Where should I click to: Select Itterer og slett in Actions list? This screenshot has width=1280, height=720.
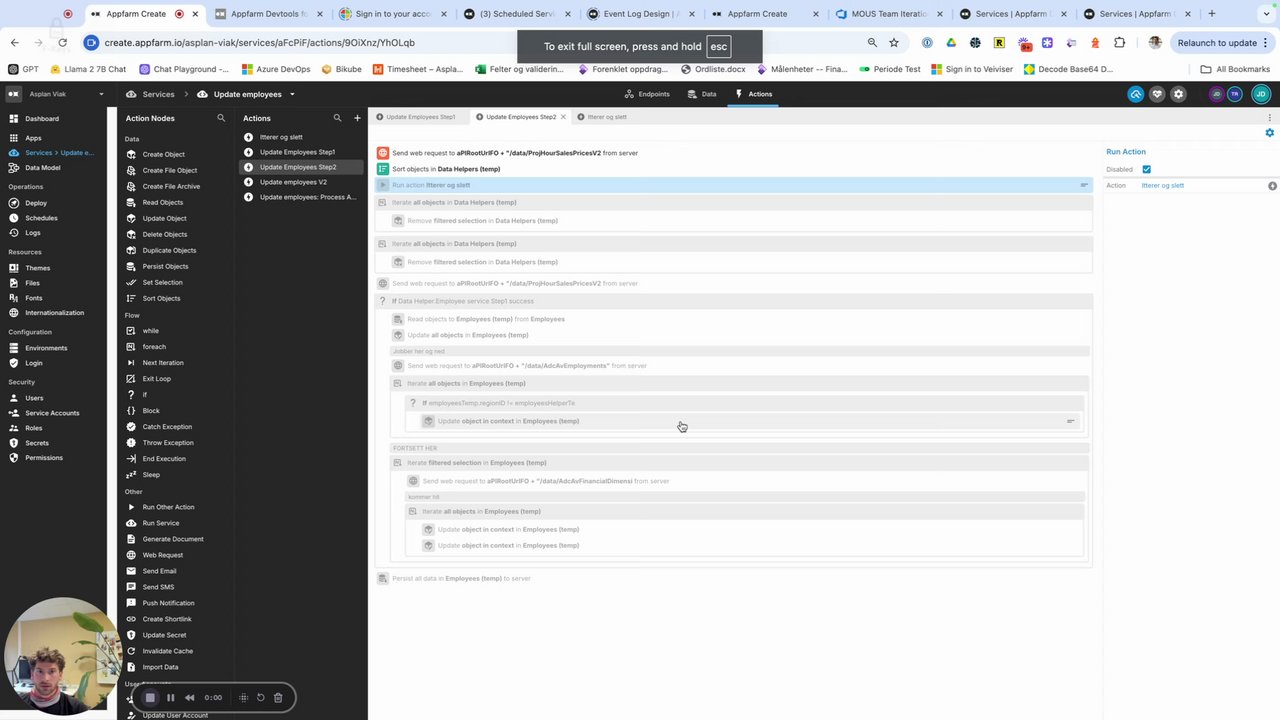pyautogui.click(x=281, y=137)
